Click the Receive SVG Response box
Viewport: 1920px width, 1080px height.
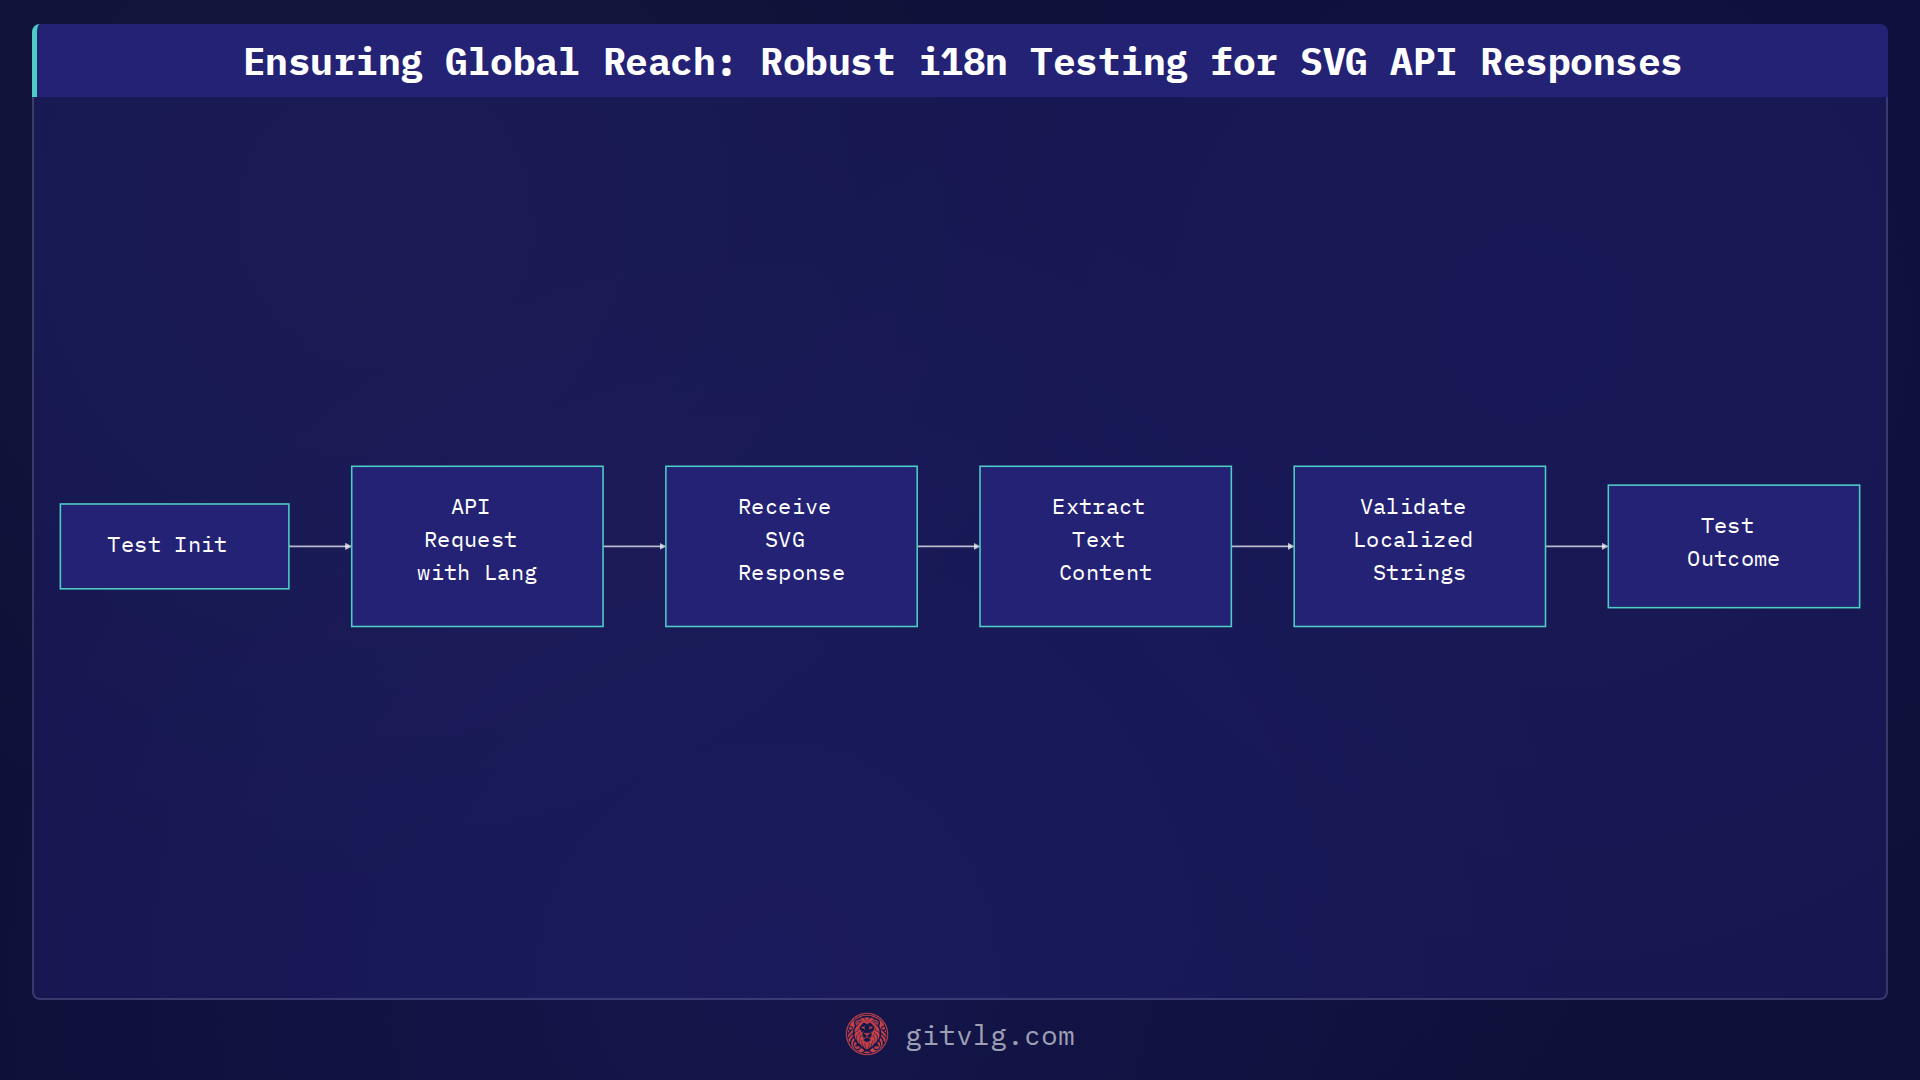coord(791,546)
